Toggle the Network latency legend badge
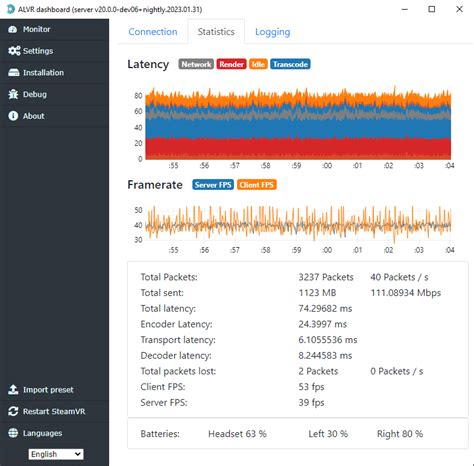Screen dimensions: 474x466 196,64
